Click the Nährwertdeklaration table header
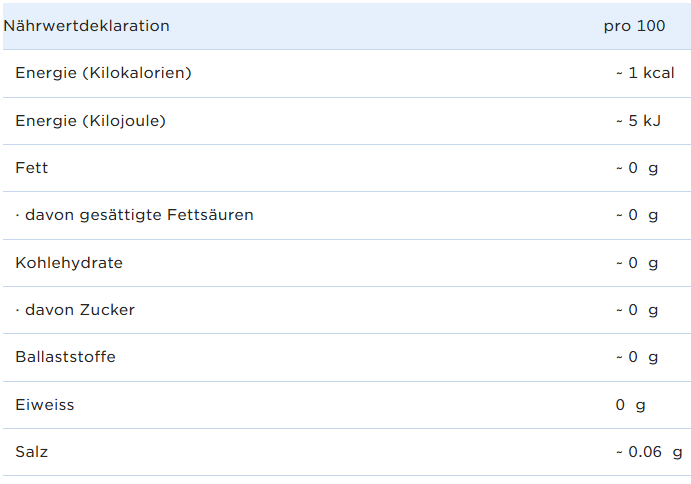Image resolution: width=691 pixels, height=484 pixels. (x=87, y=26)
